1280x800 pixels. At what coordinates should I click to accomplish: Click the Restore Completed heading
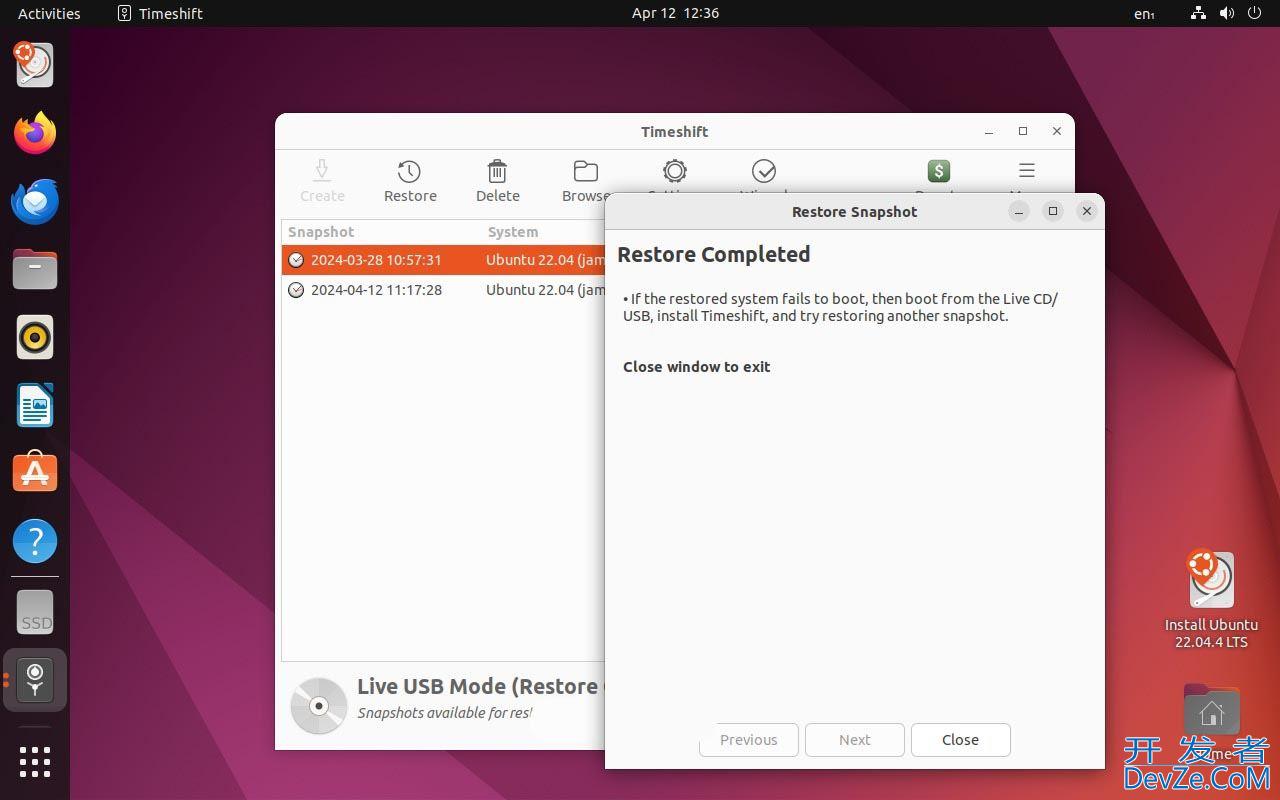pos(714,254)
